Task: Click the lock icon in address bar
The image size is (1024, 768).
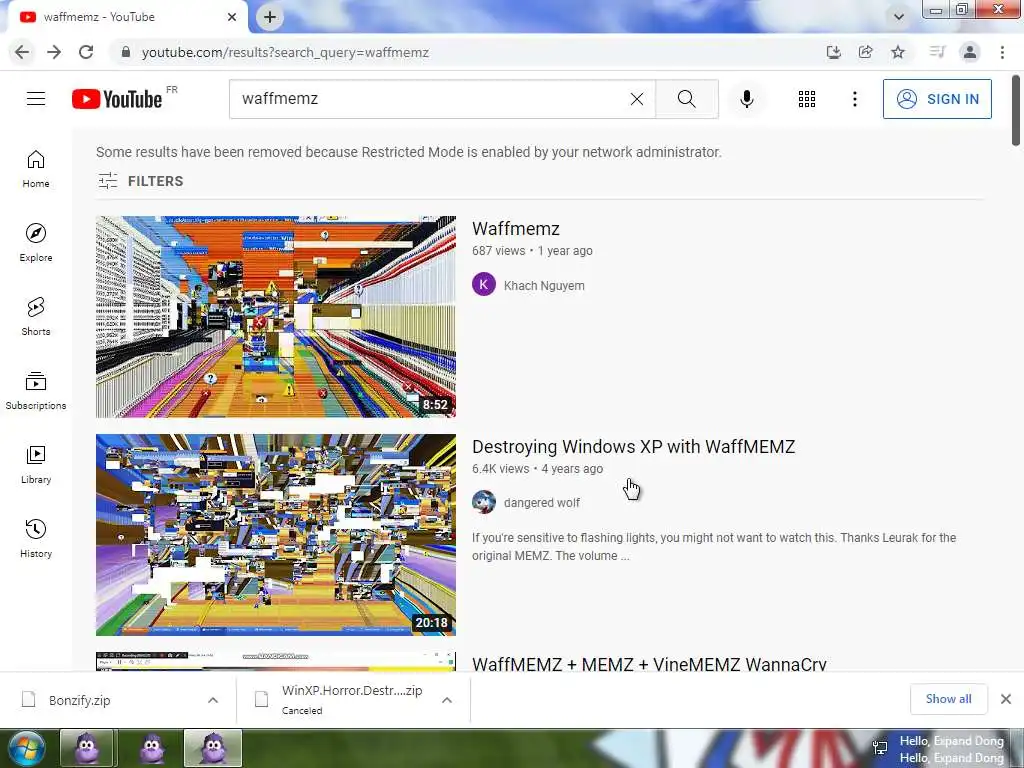Action: pyautogui.click(x=126, y=52)
